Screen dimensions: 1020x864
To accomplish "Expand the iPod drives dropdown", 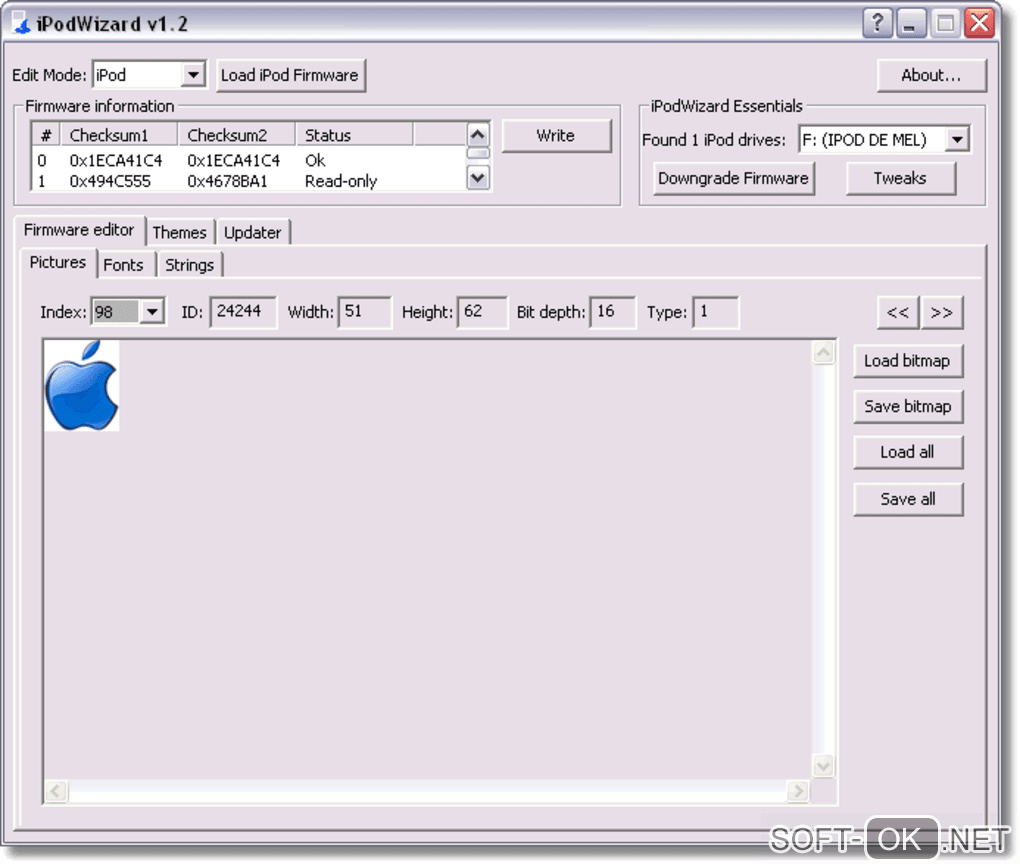I will pos(957,139).
